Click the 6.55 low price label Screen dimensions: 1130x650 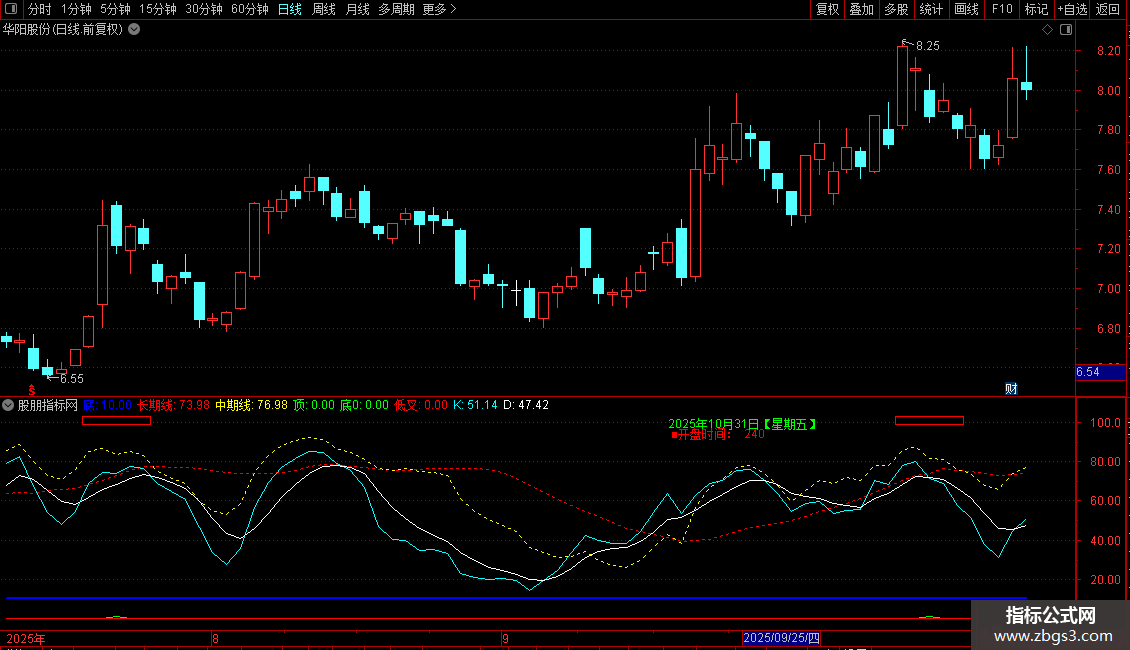[x=71, y=379]
